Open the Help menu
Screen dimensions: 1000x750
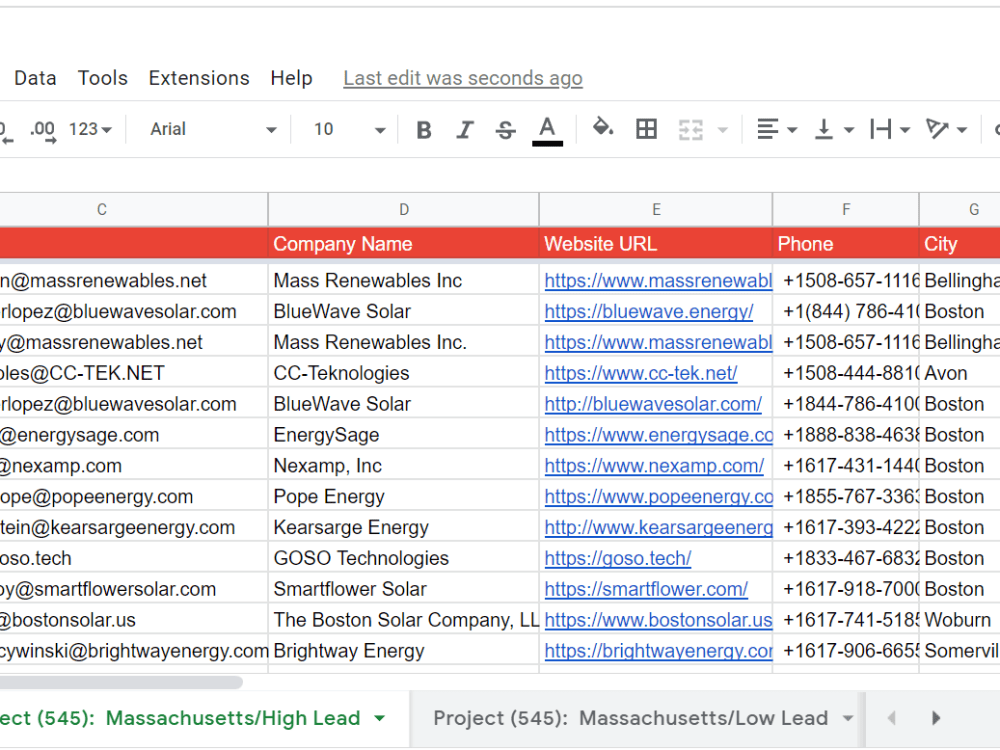(x=291, y=78)
